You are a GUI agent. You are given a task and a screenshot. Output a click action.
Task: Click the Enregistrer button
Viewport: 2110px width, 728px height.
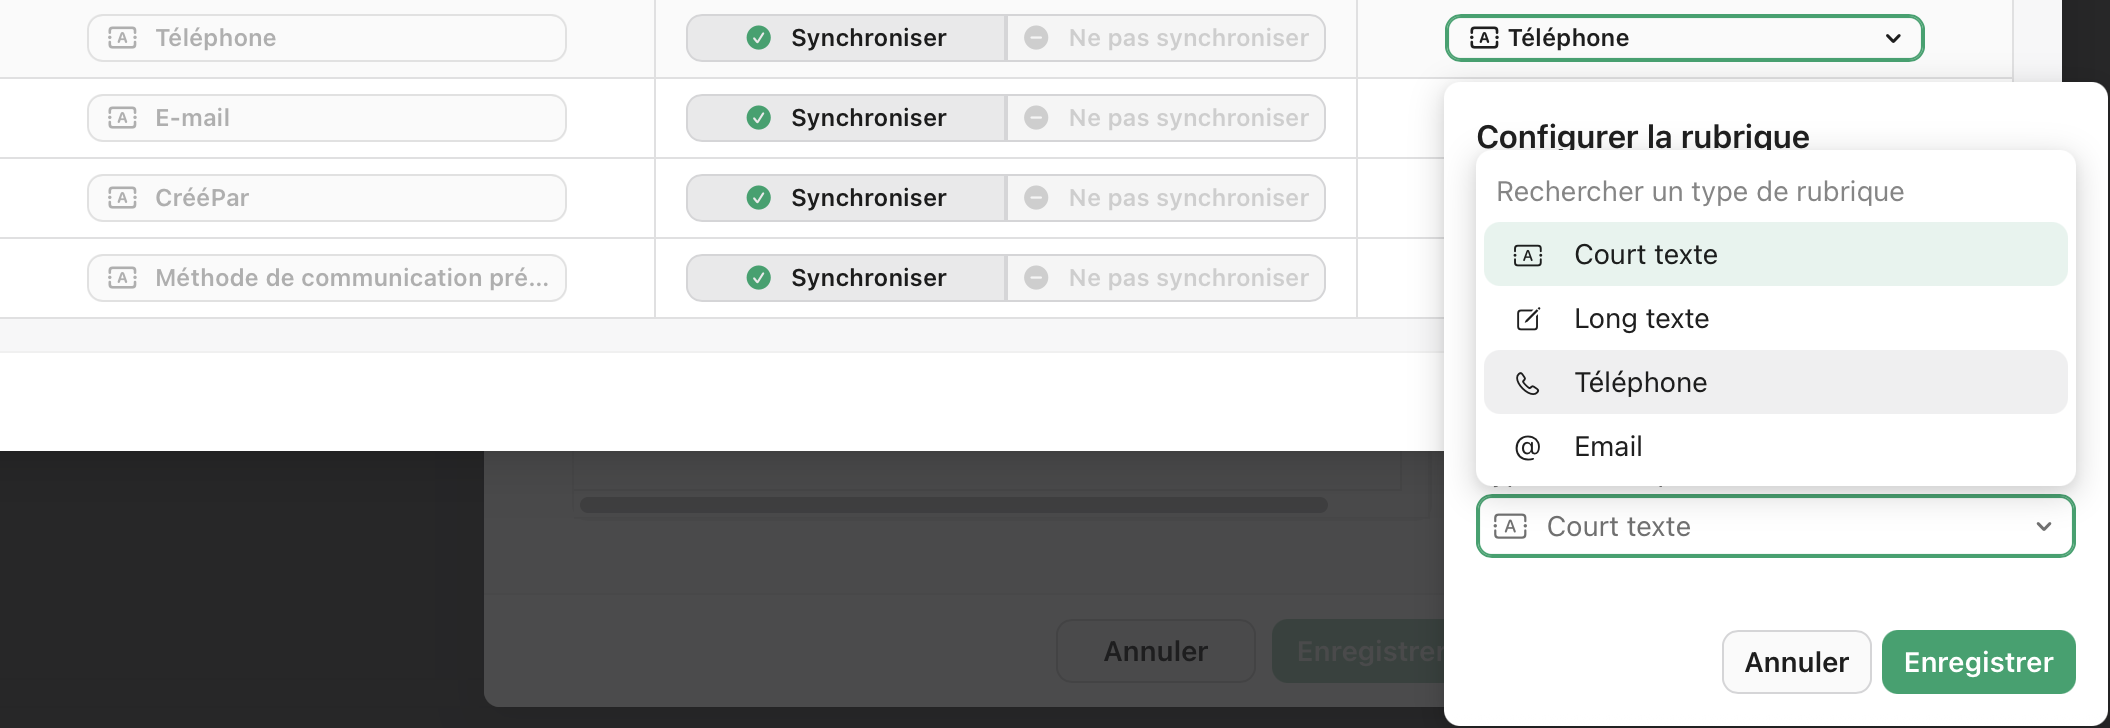(1977, 661)
